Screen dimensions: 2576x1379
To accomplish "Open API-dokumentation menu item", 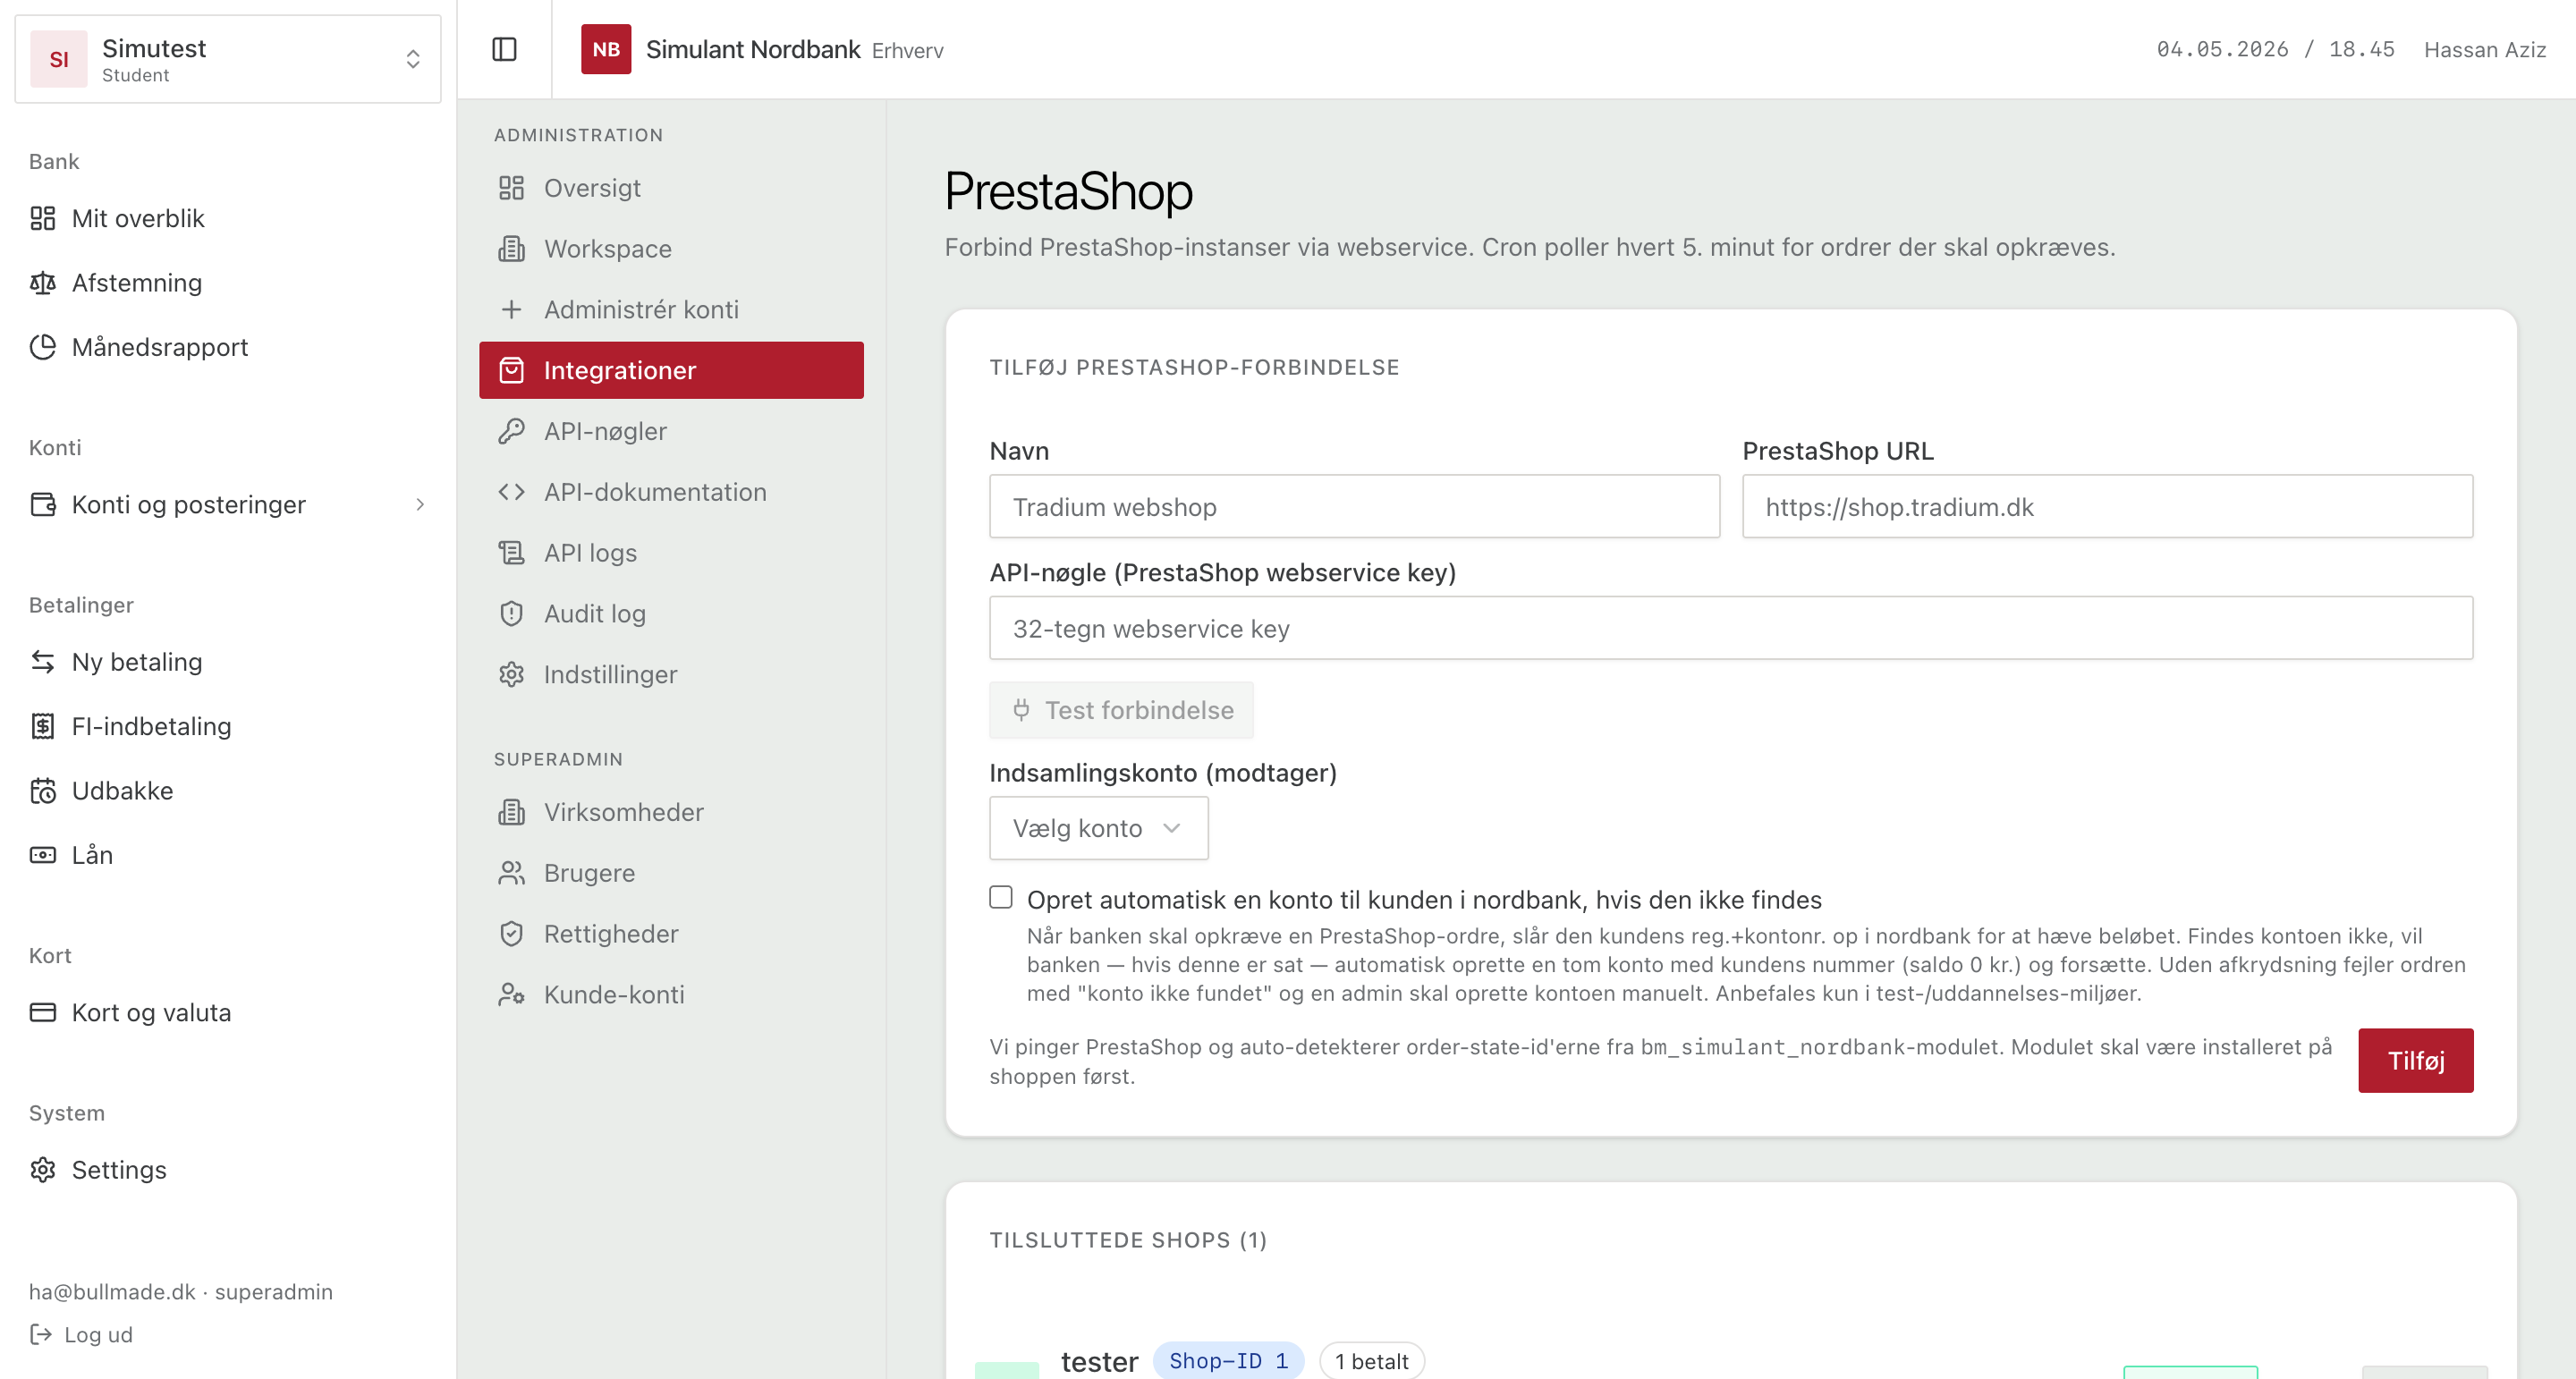I will [x=671, y=492].
